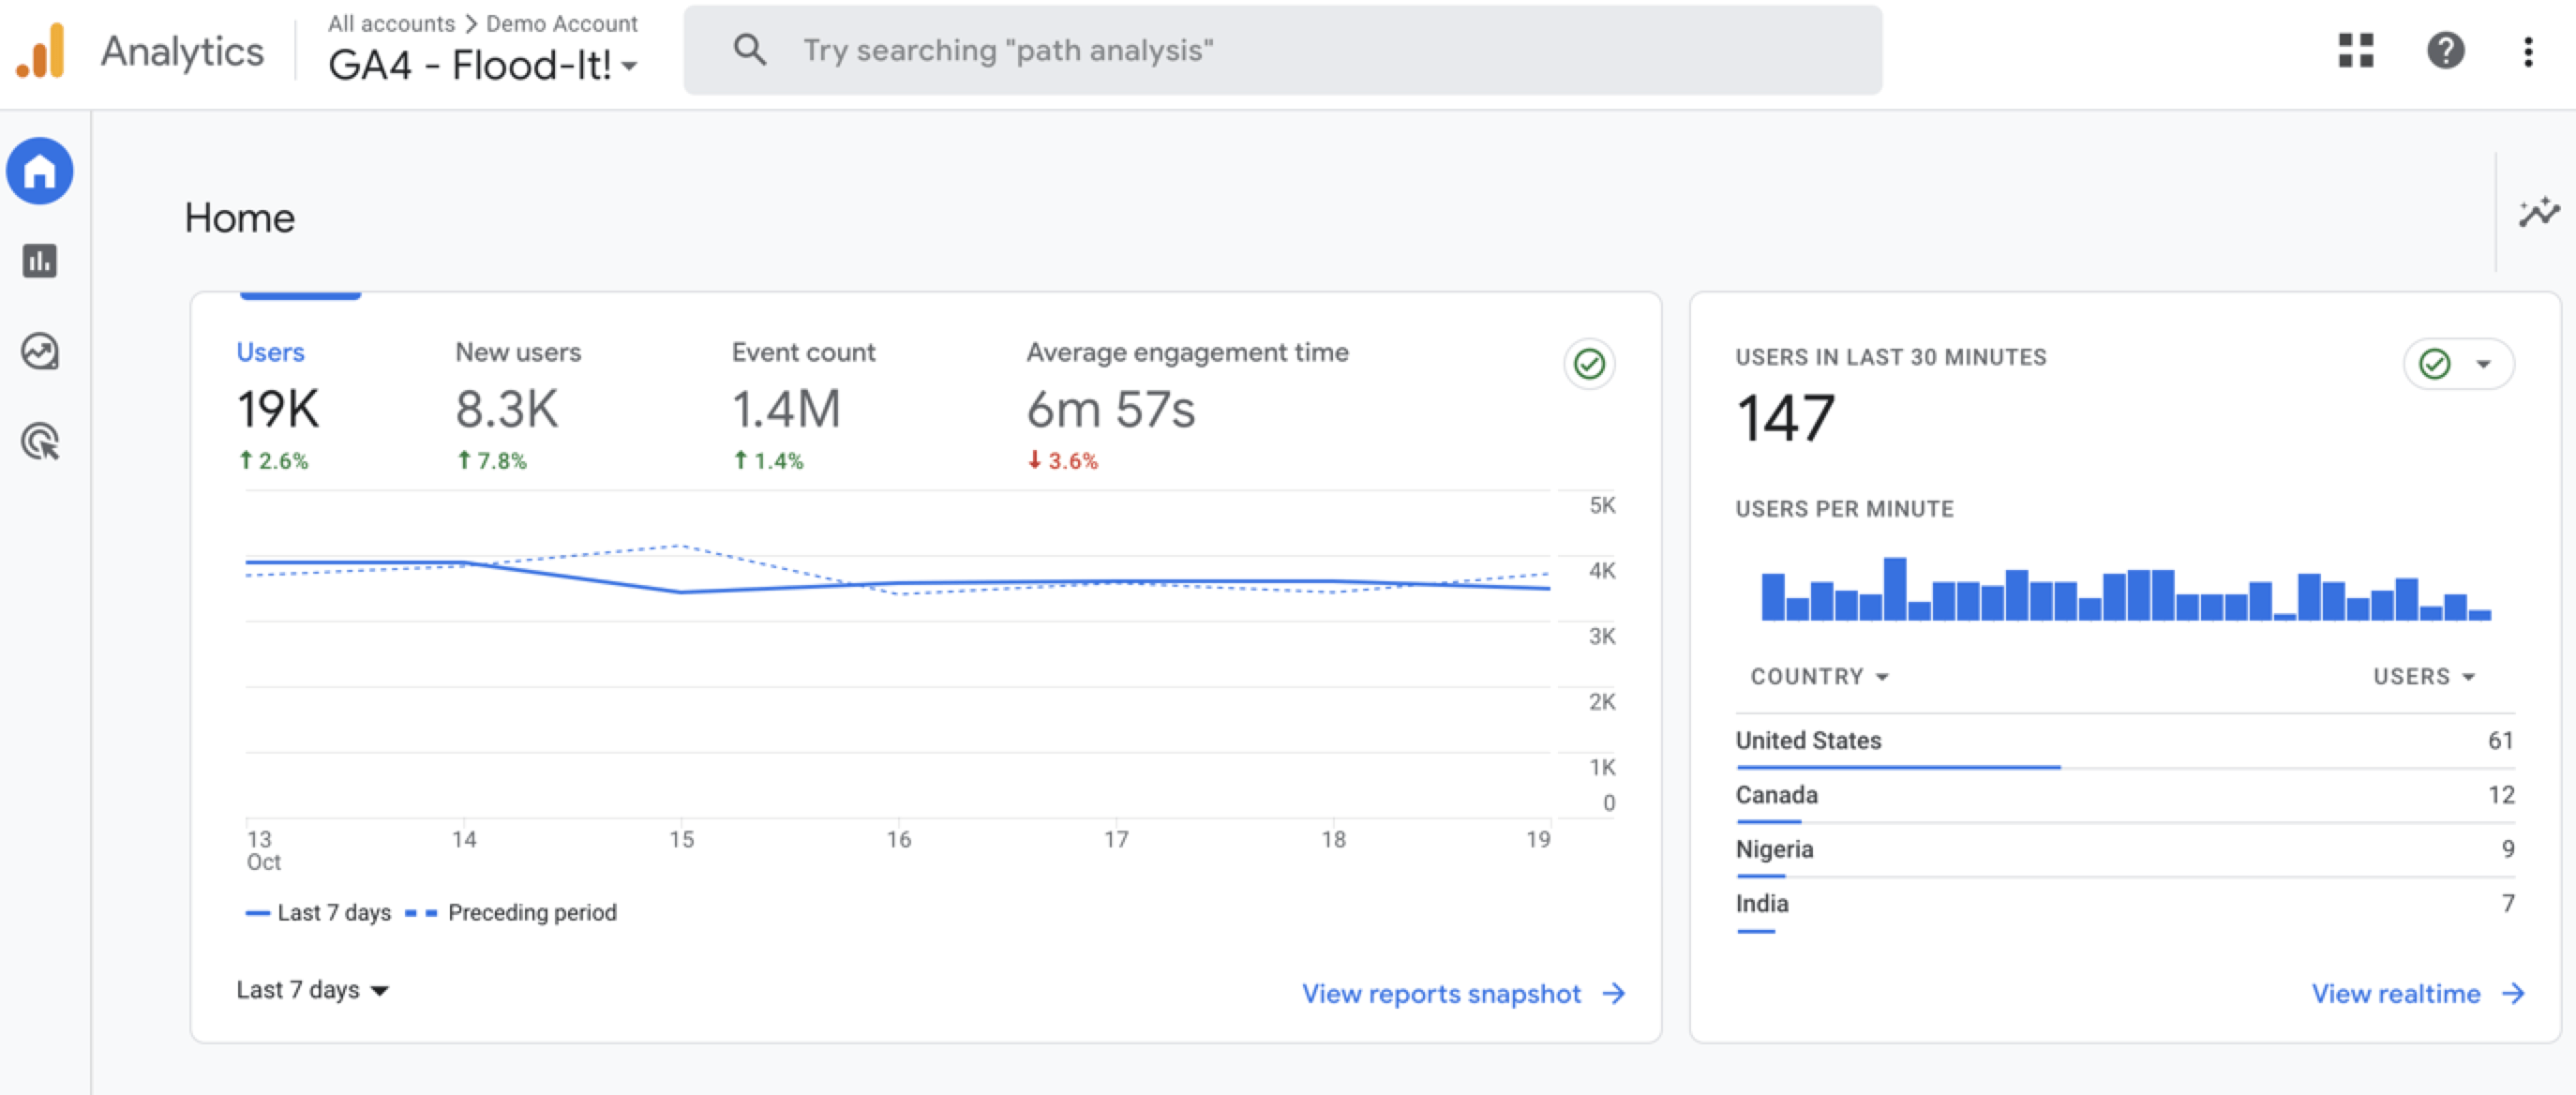Open the Home icon in sidebar

tap(40, 171)
